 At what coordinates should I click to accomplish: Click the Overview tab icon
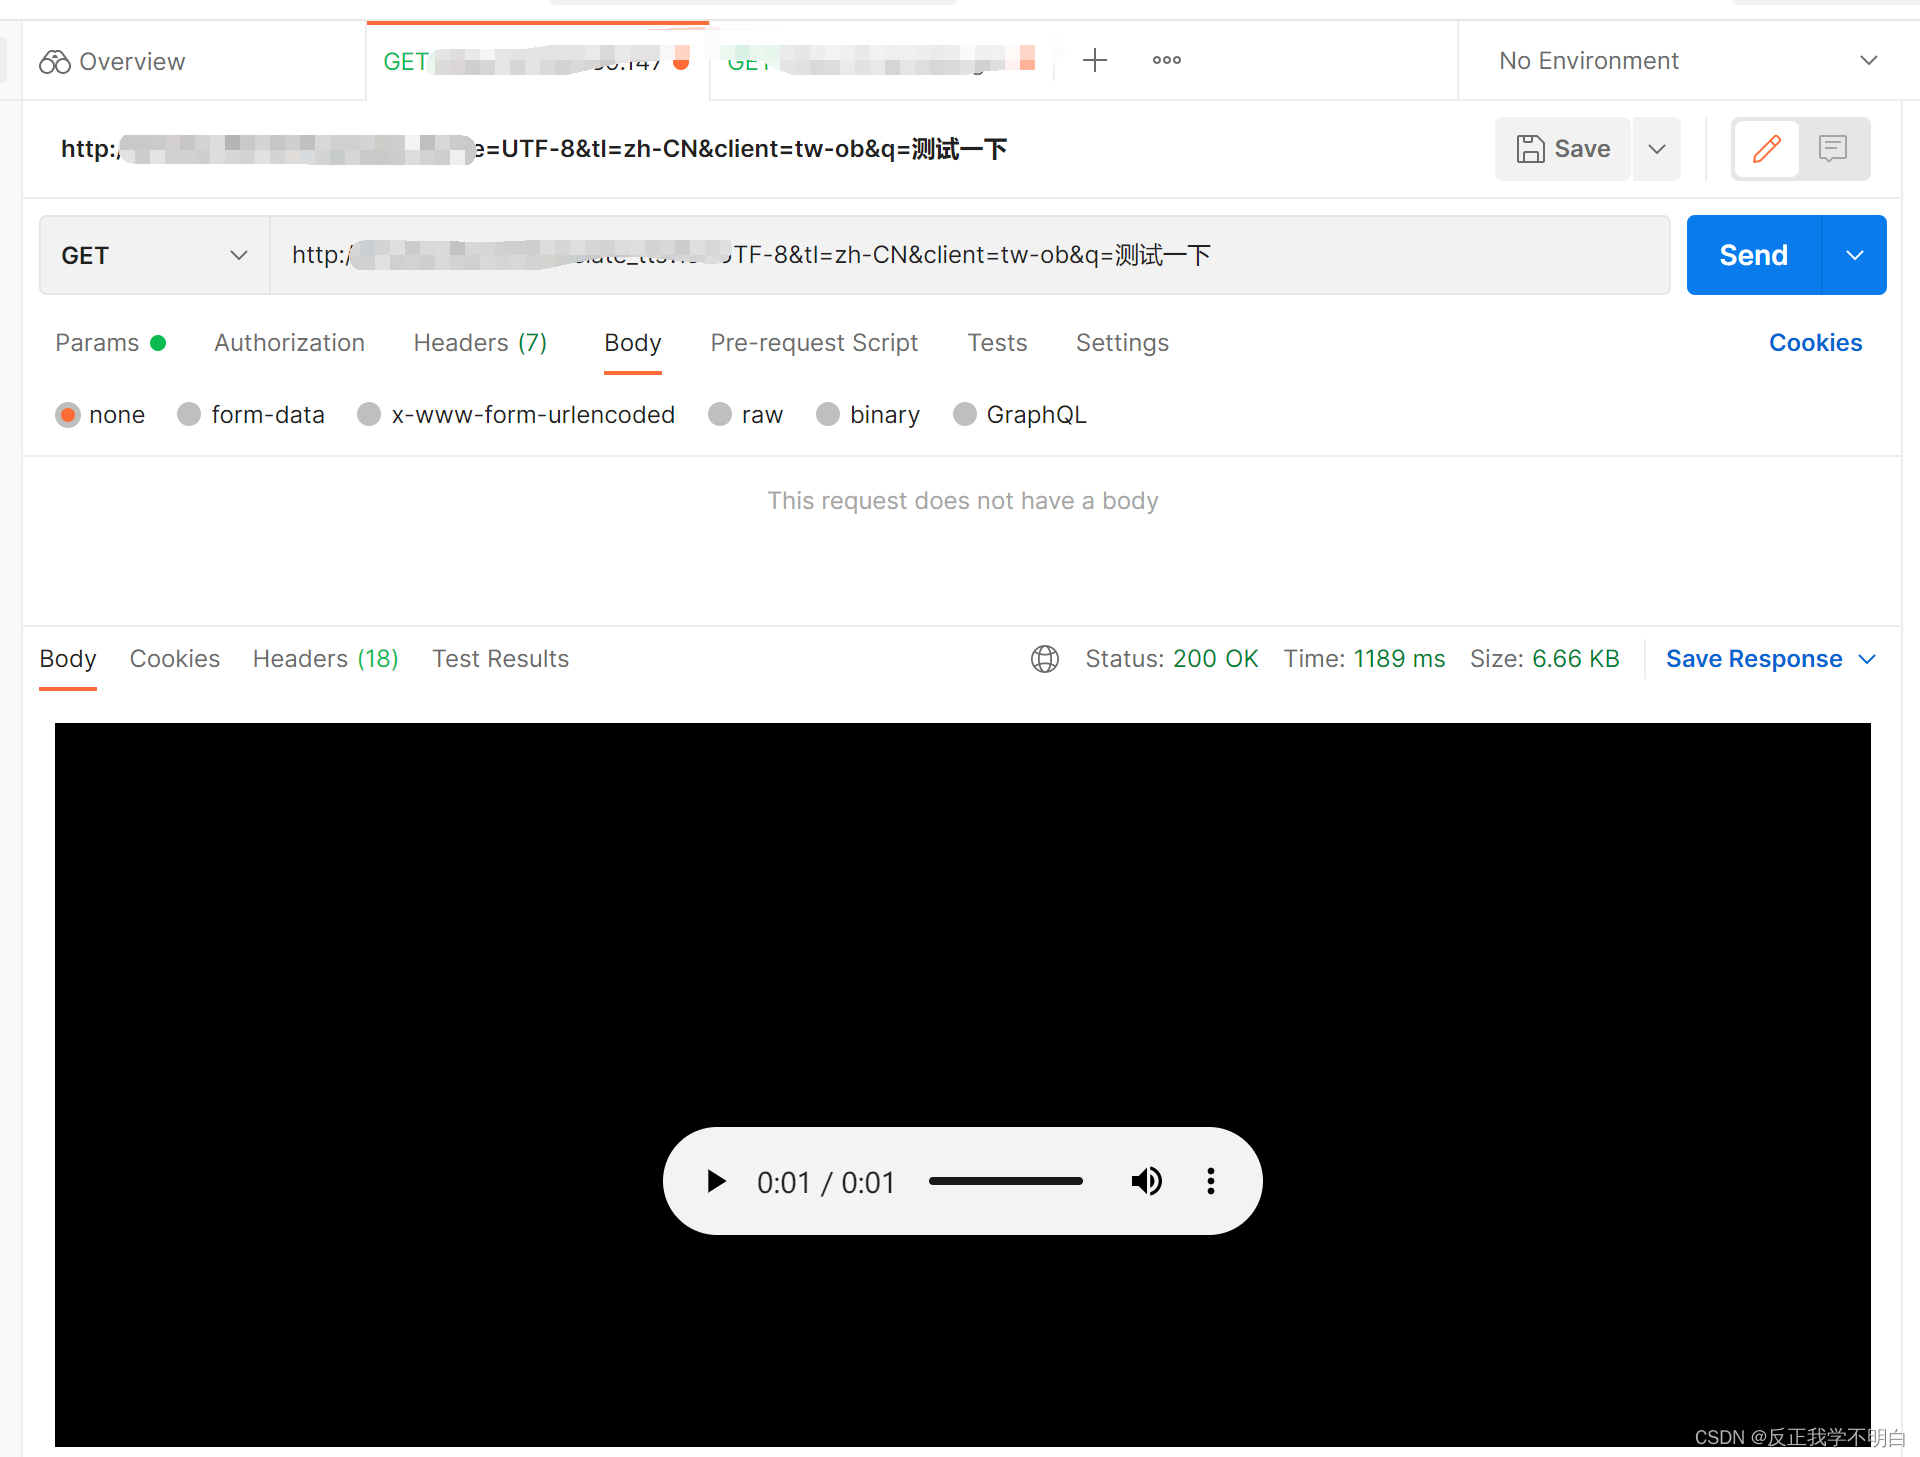coord(54,62)
